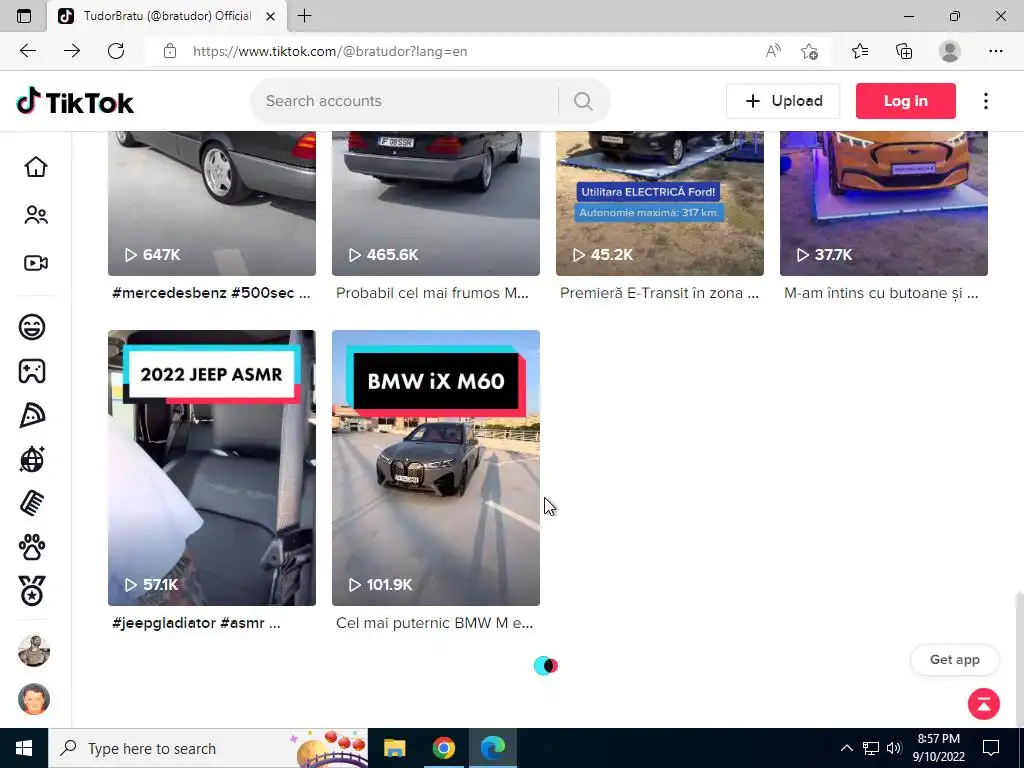
Task: Open File Explorer from the taskbar
Action: point(394,748)
